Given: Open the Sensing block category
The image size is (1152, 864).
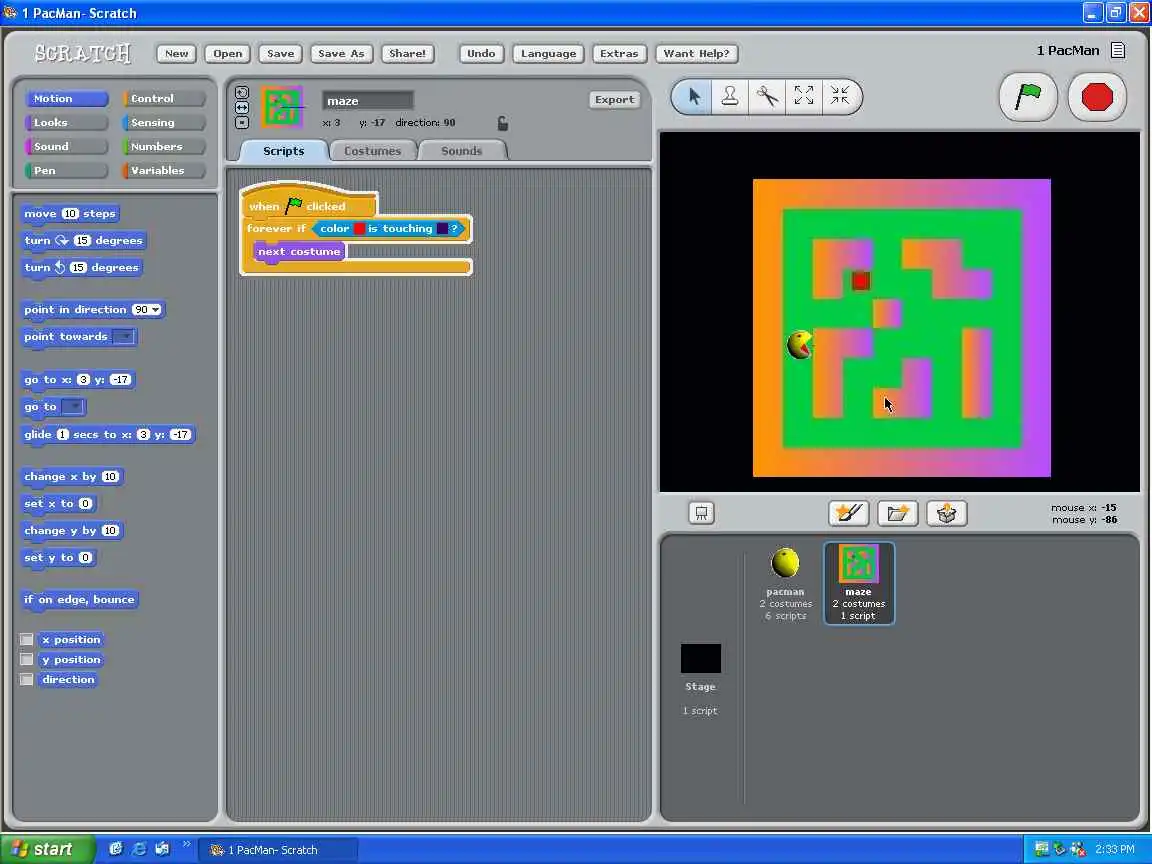Looking at the screenshot, I should click(x=164, y=123).
